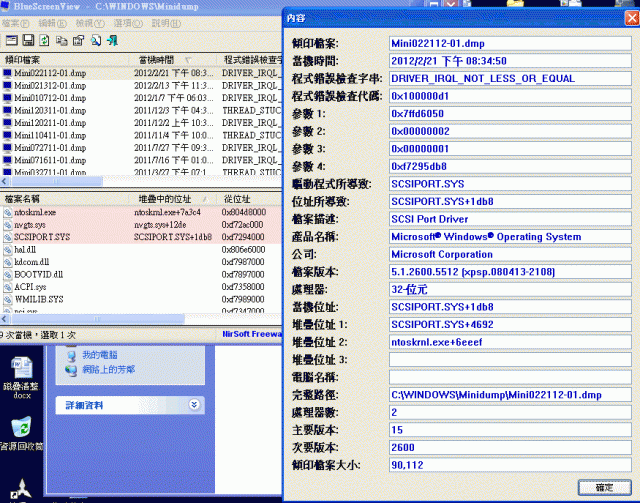Select kdcom.dll driver row
Image resolution: width=640 pixels, height=503 pixels.
pyautogui.click(x=141, y=262)
